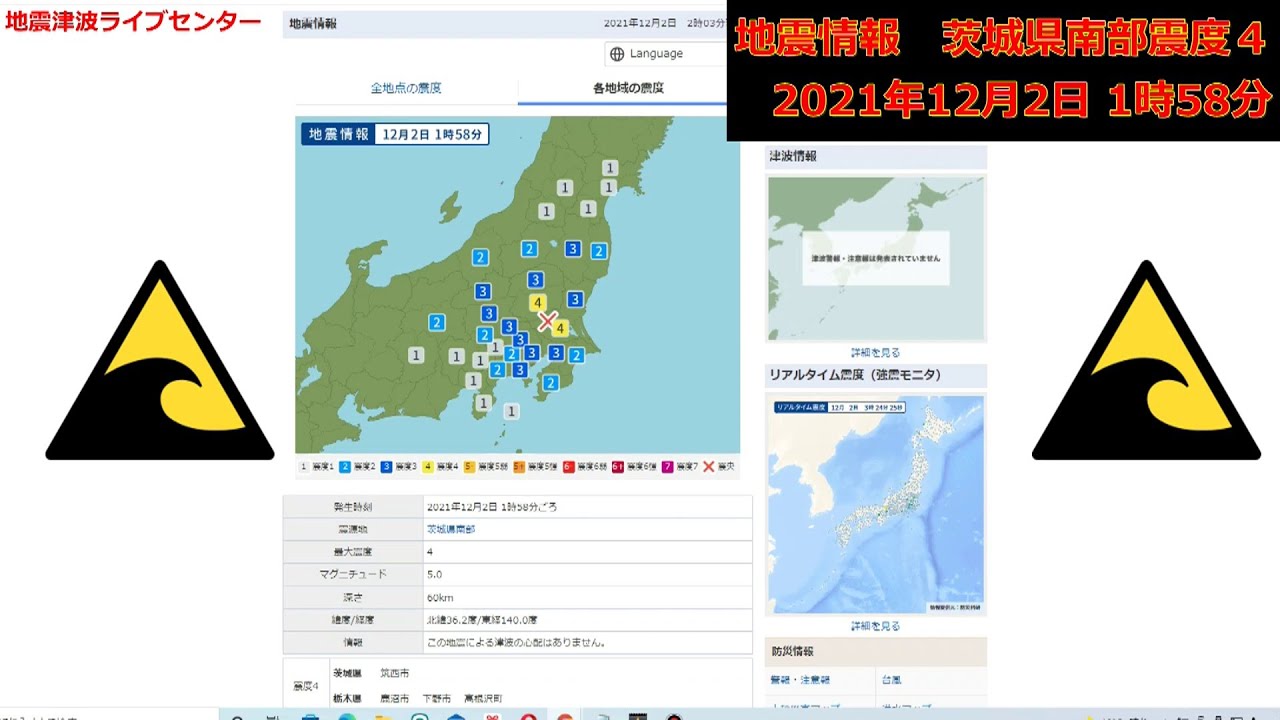This screenshot has width=1280, height=720.
Task: Click 詳細を見る under the realtime intensity map
Action: 875,626
